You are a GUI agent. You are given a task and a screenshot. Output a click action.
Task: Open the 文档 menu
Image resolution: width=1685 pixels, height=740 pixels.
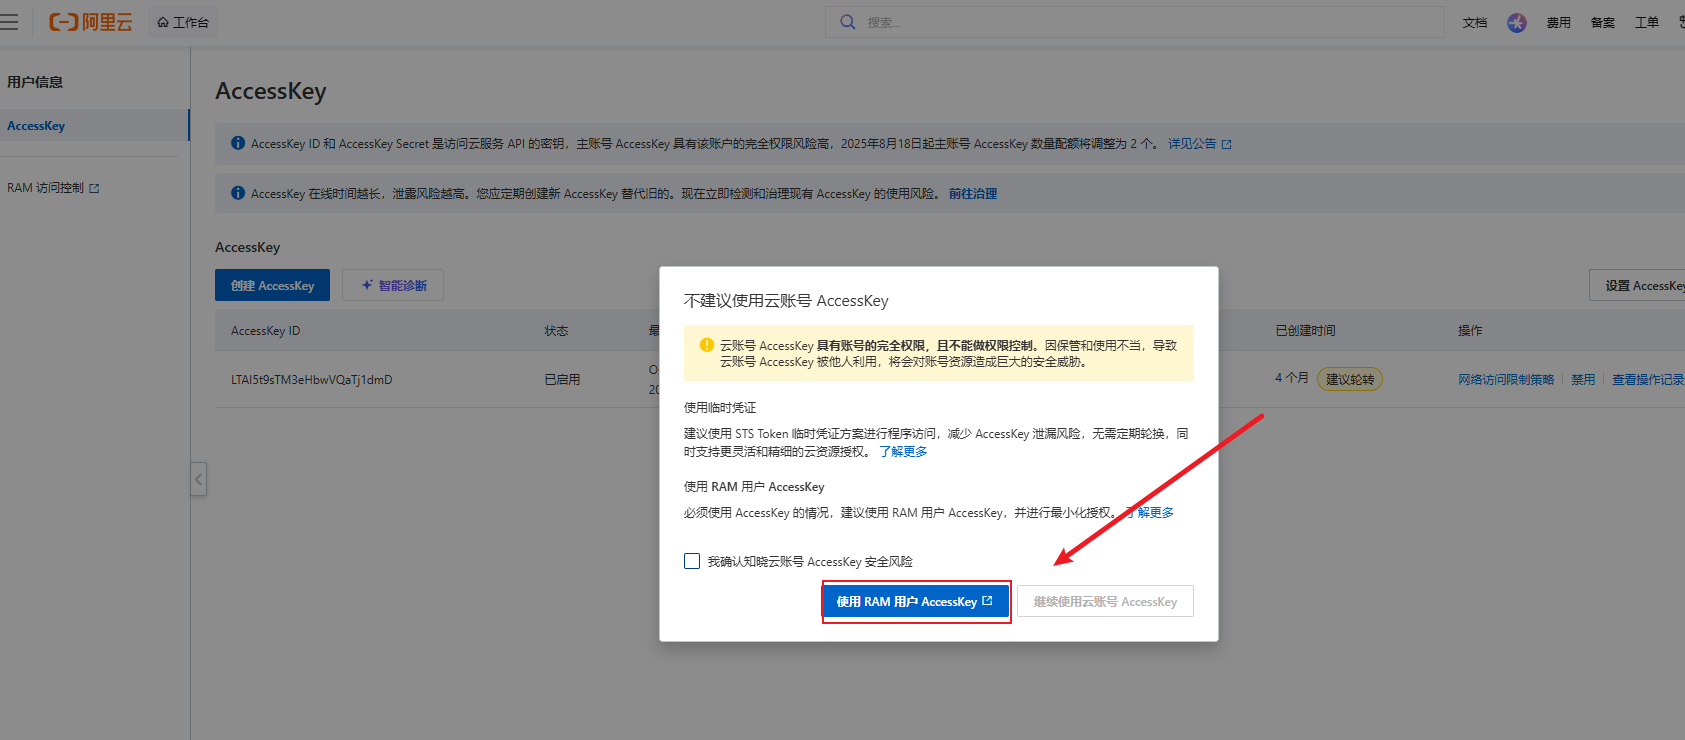(1475, 22)
